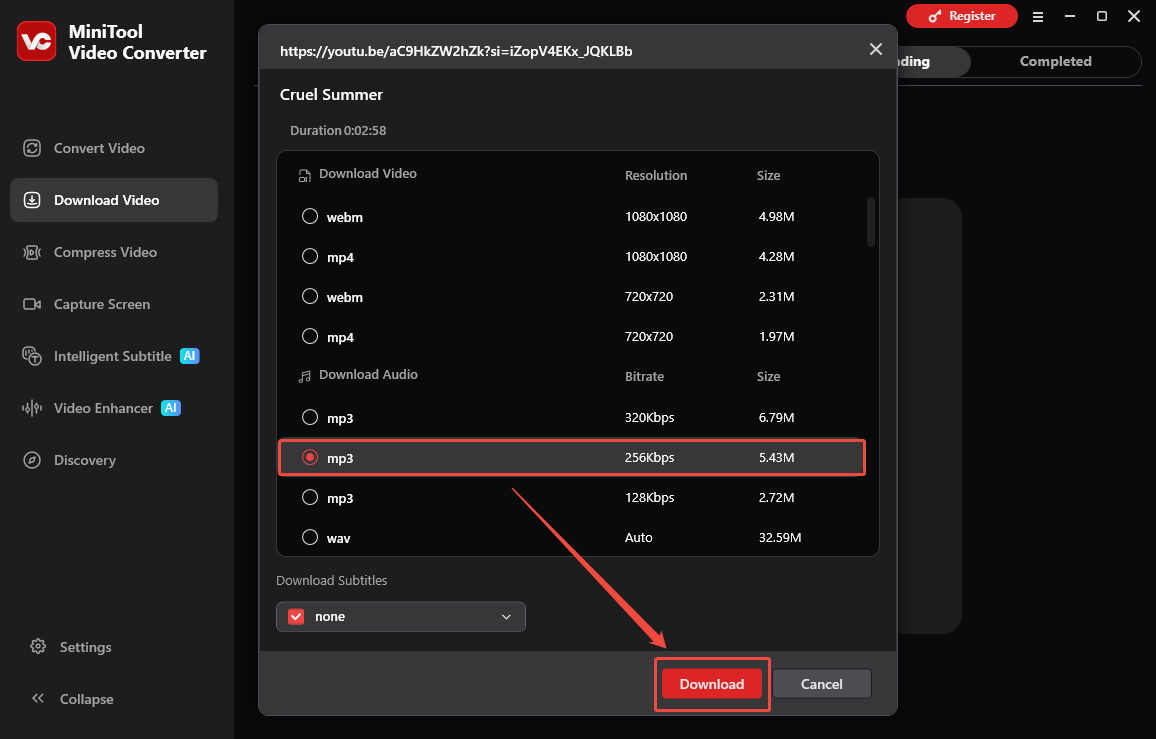The height and width of the screenshot is (739, 1156).
Task: Open Capture Screen section
Action: (x=114, y=304)
